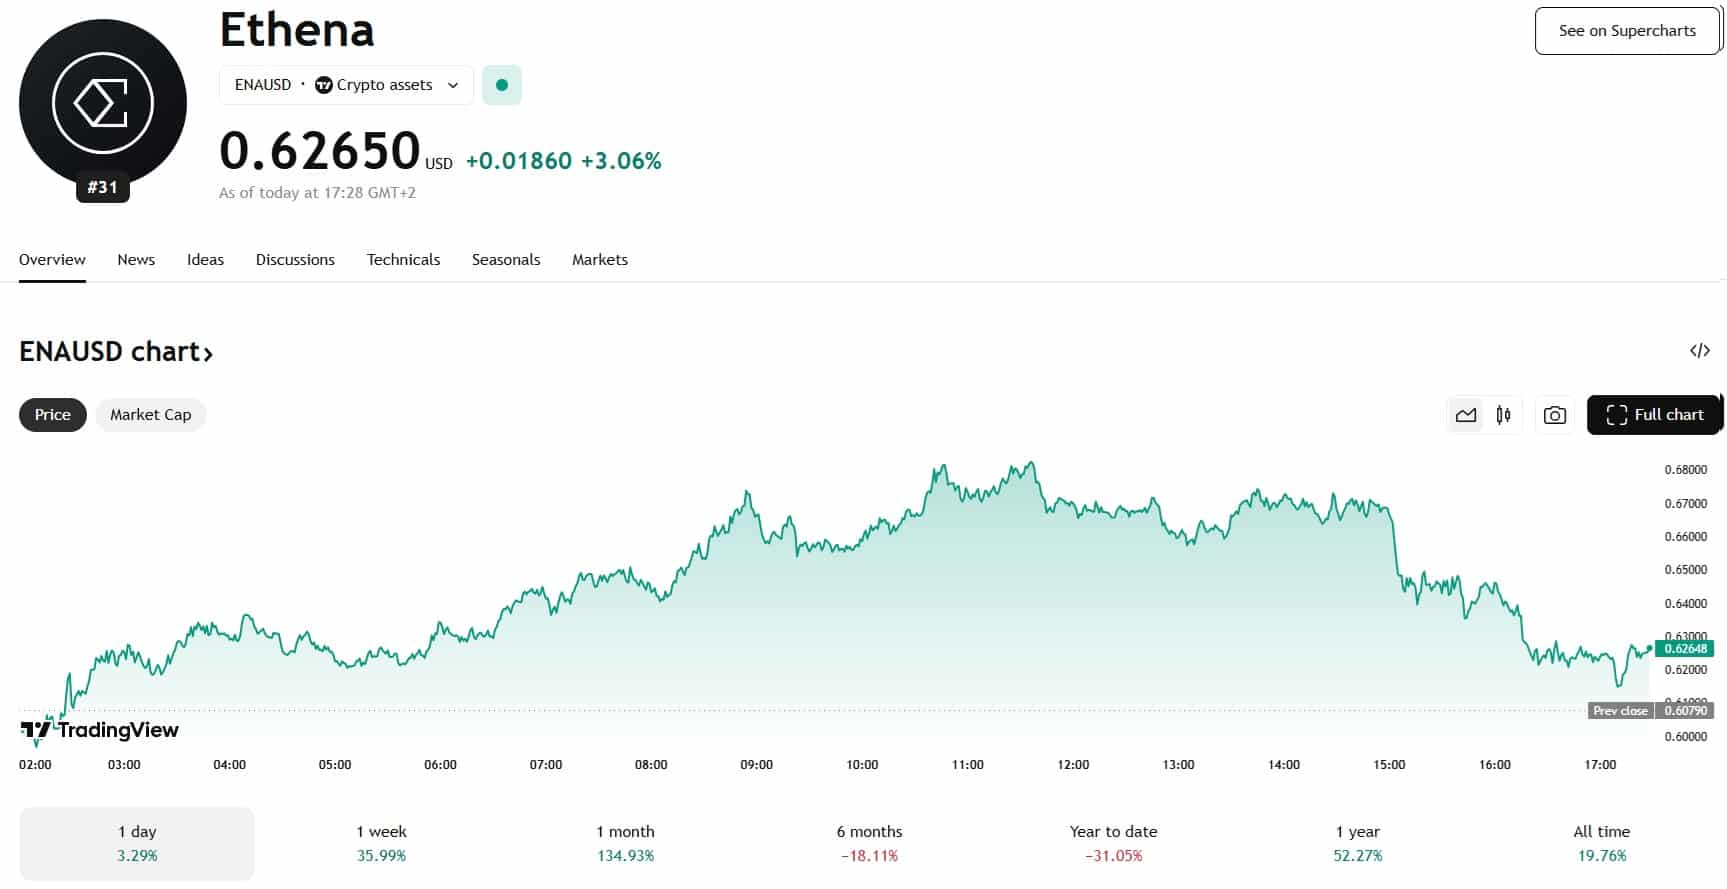
Task: Select the 1 week time range
Action: tap(381, 843)
